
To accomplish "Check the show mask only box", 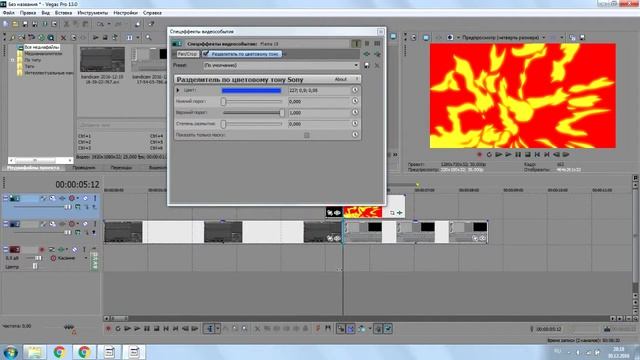I will (307, 135).
